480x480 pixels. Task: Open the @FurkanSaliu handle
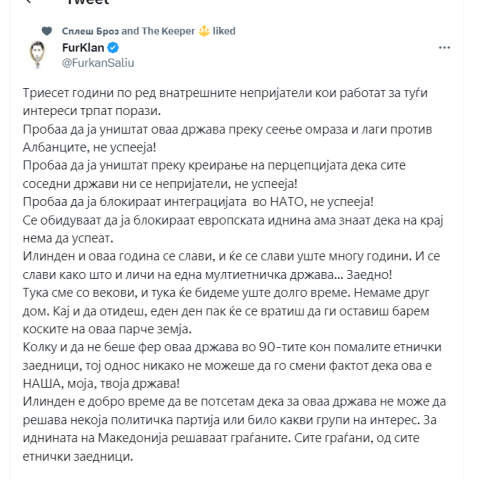pos(98,63)
